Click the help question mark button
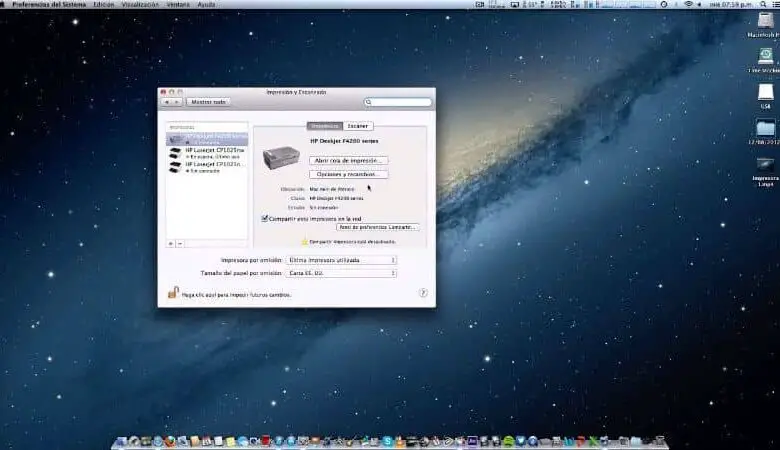 click(423, 293)
